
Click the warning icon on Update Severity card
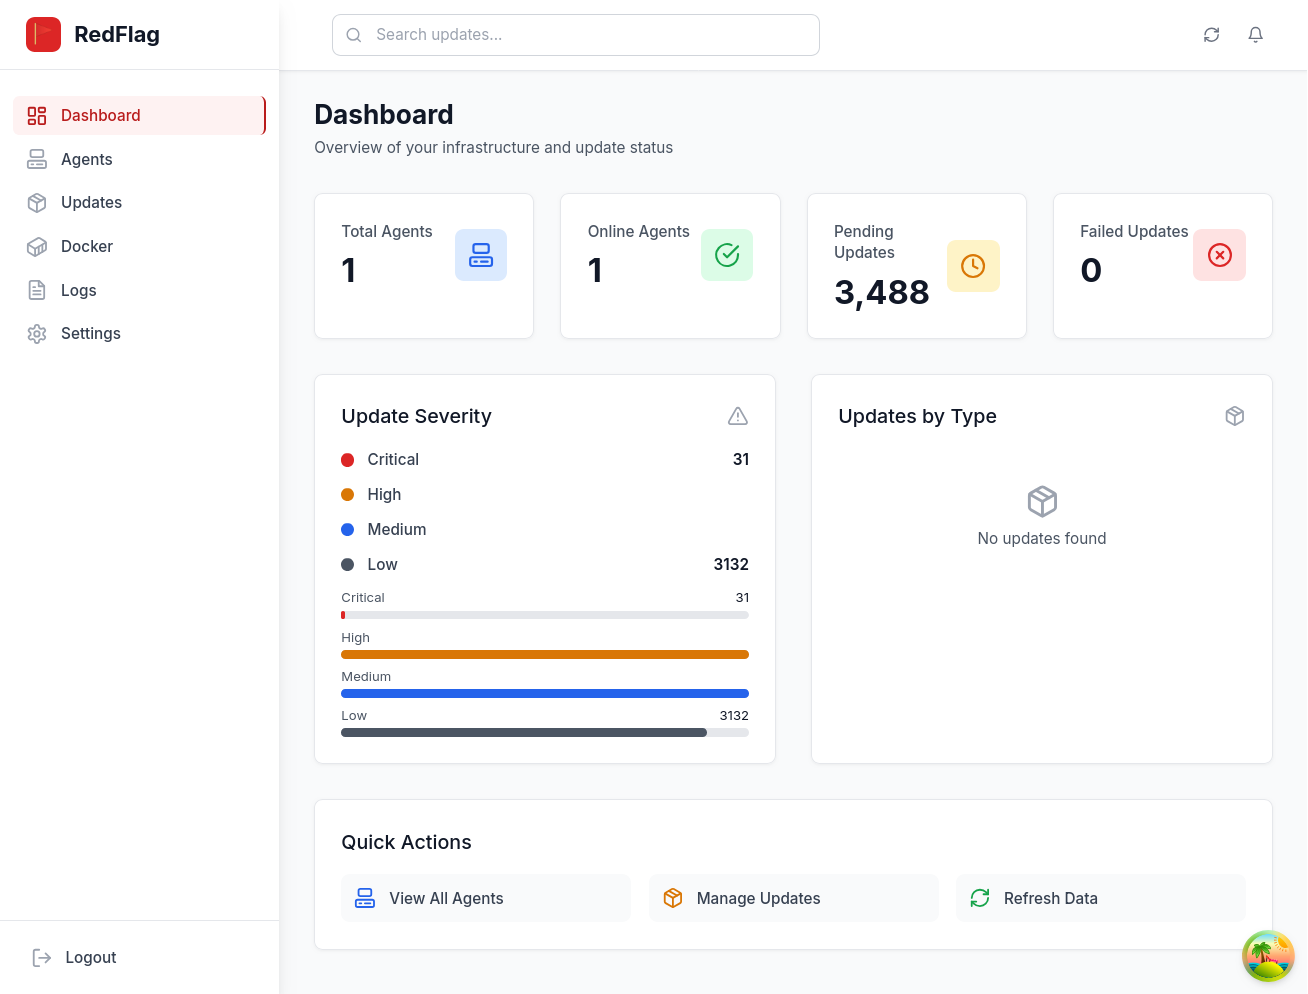pos(737,415)
